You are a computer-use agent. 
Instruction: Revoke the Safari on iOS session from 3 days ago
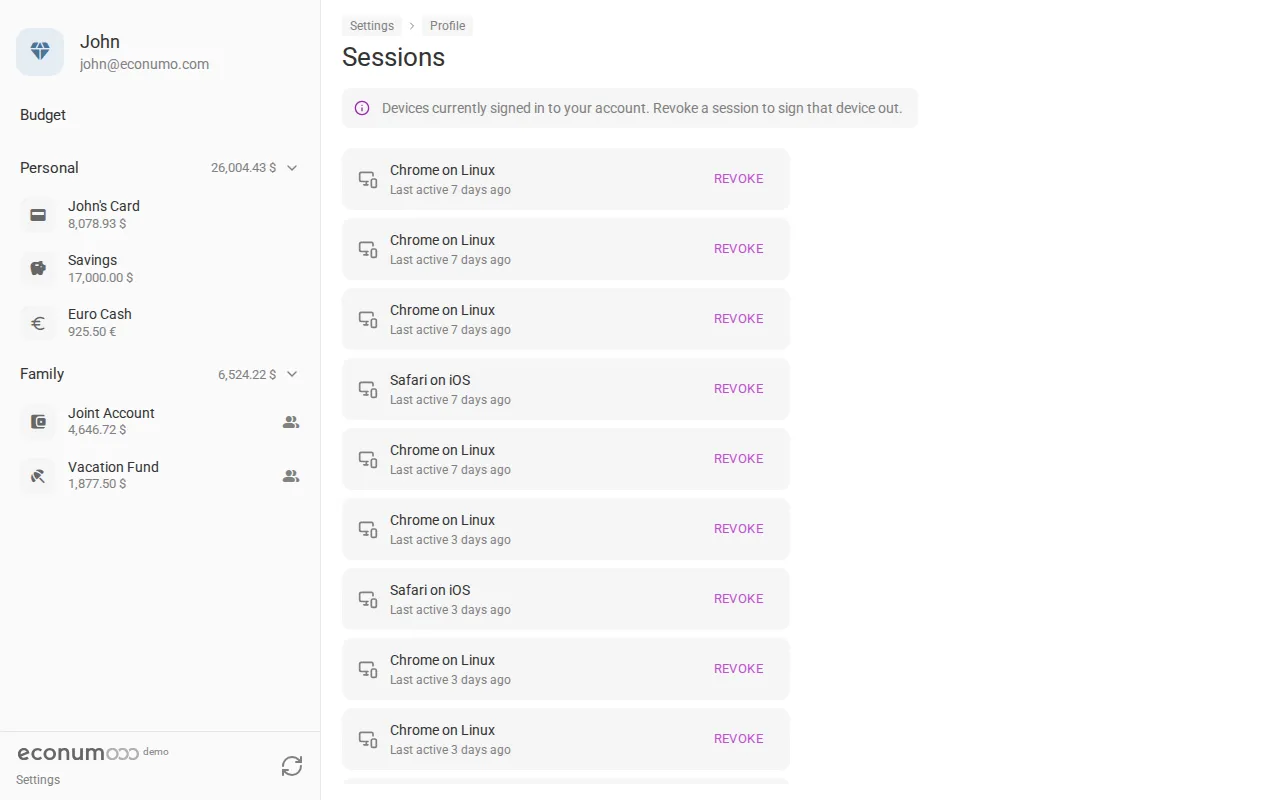point(738,599)
